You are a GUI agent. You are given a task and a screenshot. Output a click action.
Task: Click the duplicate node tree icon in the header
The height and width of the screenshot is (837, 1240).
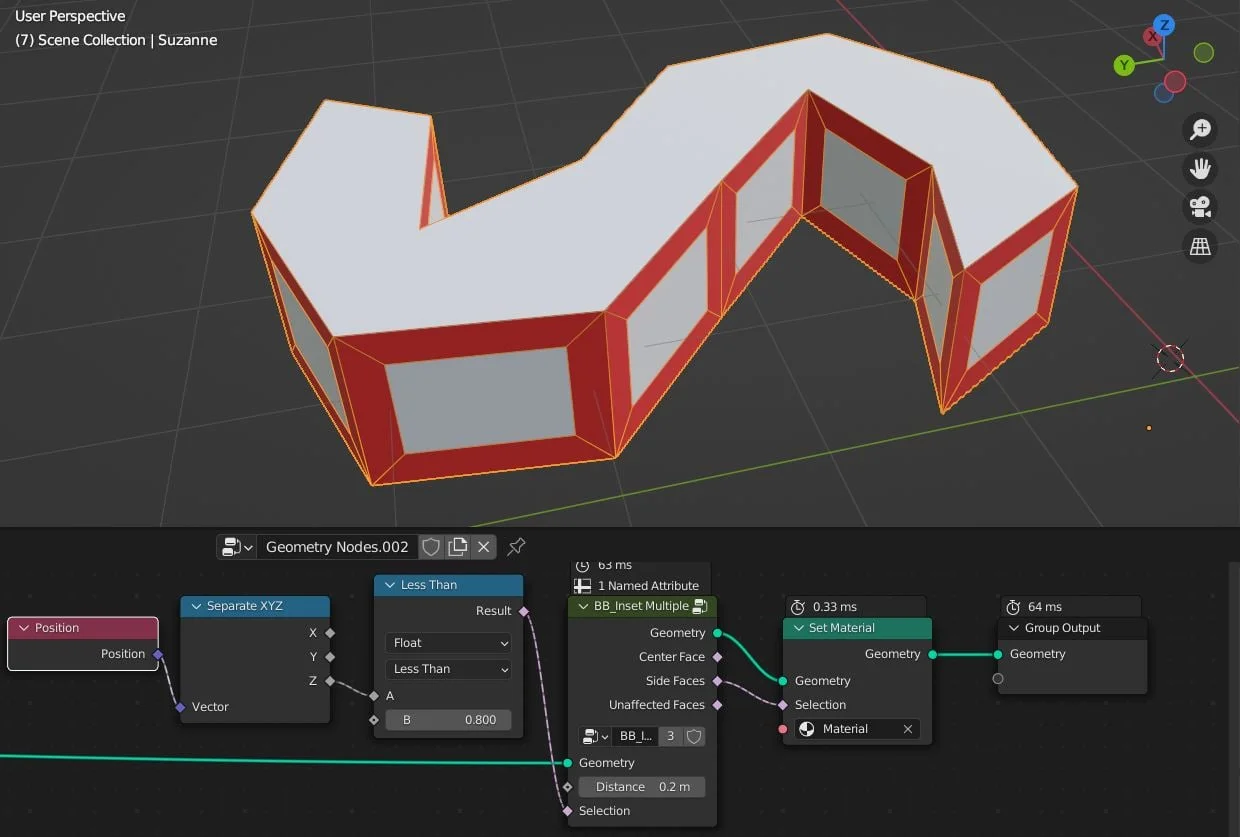click(457, 547)
